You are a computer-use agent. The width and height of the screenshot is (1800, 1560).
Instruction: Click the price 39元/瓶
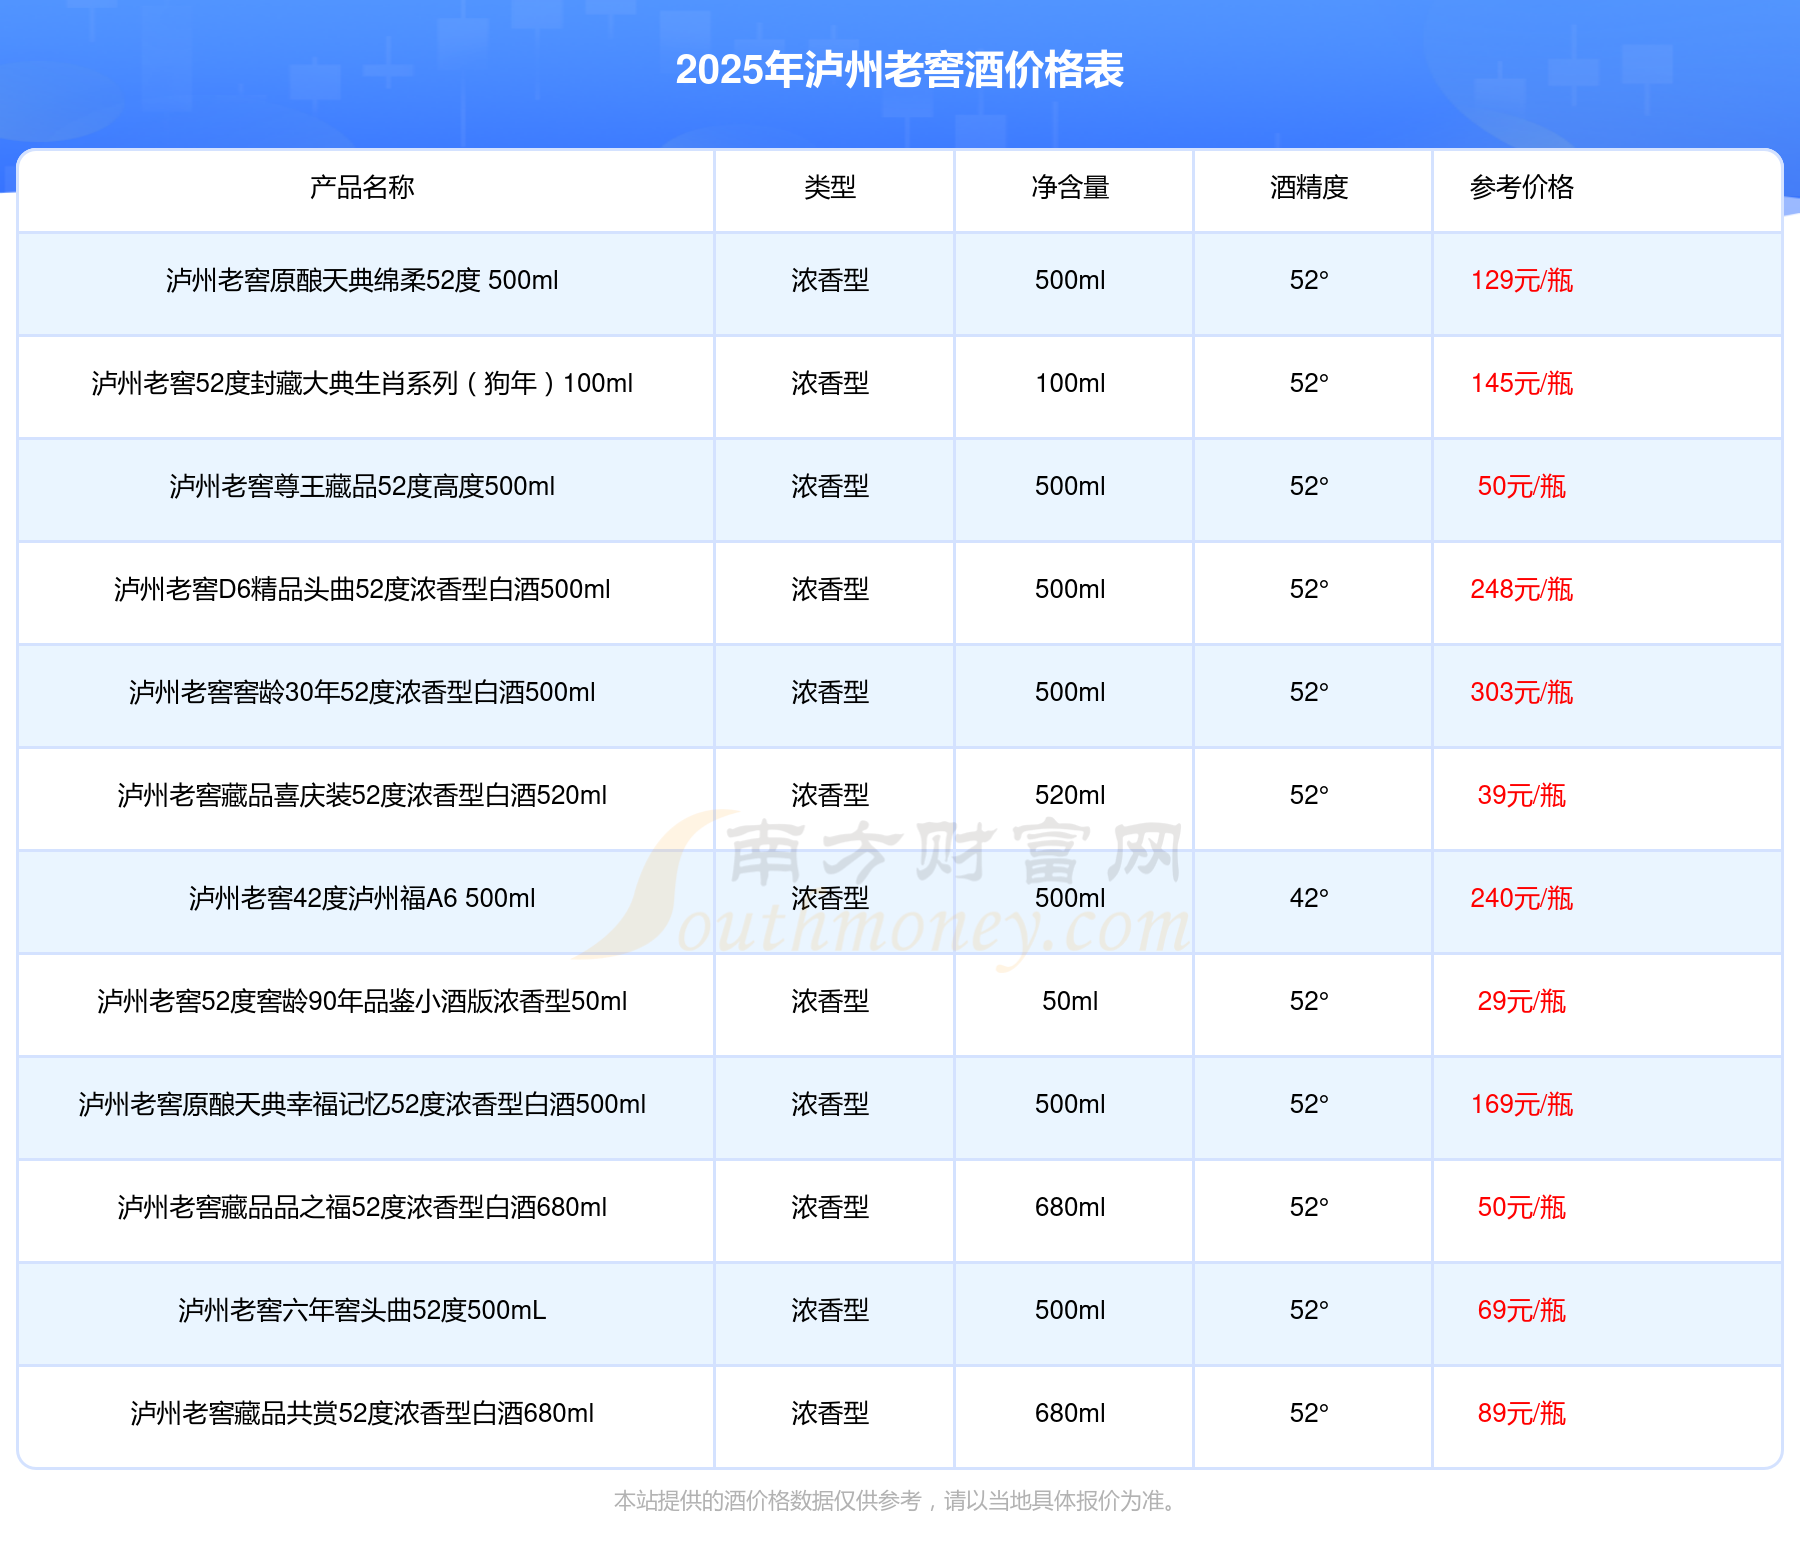(1522, 795)
